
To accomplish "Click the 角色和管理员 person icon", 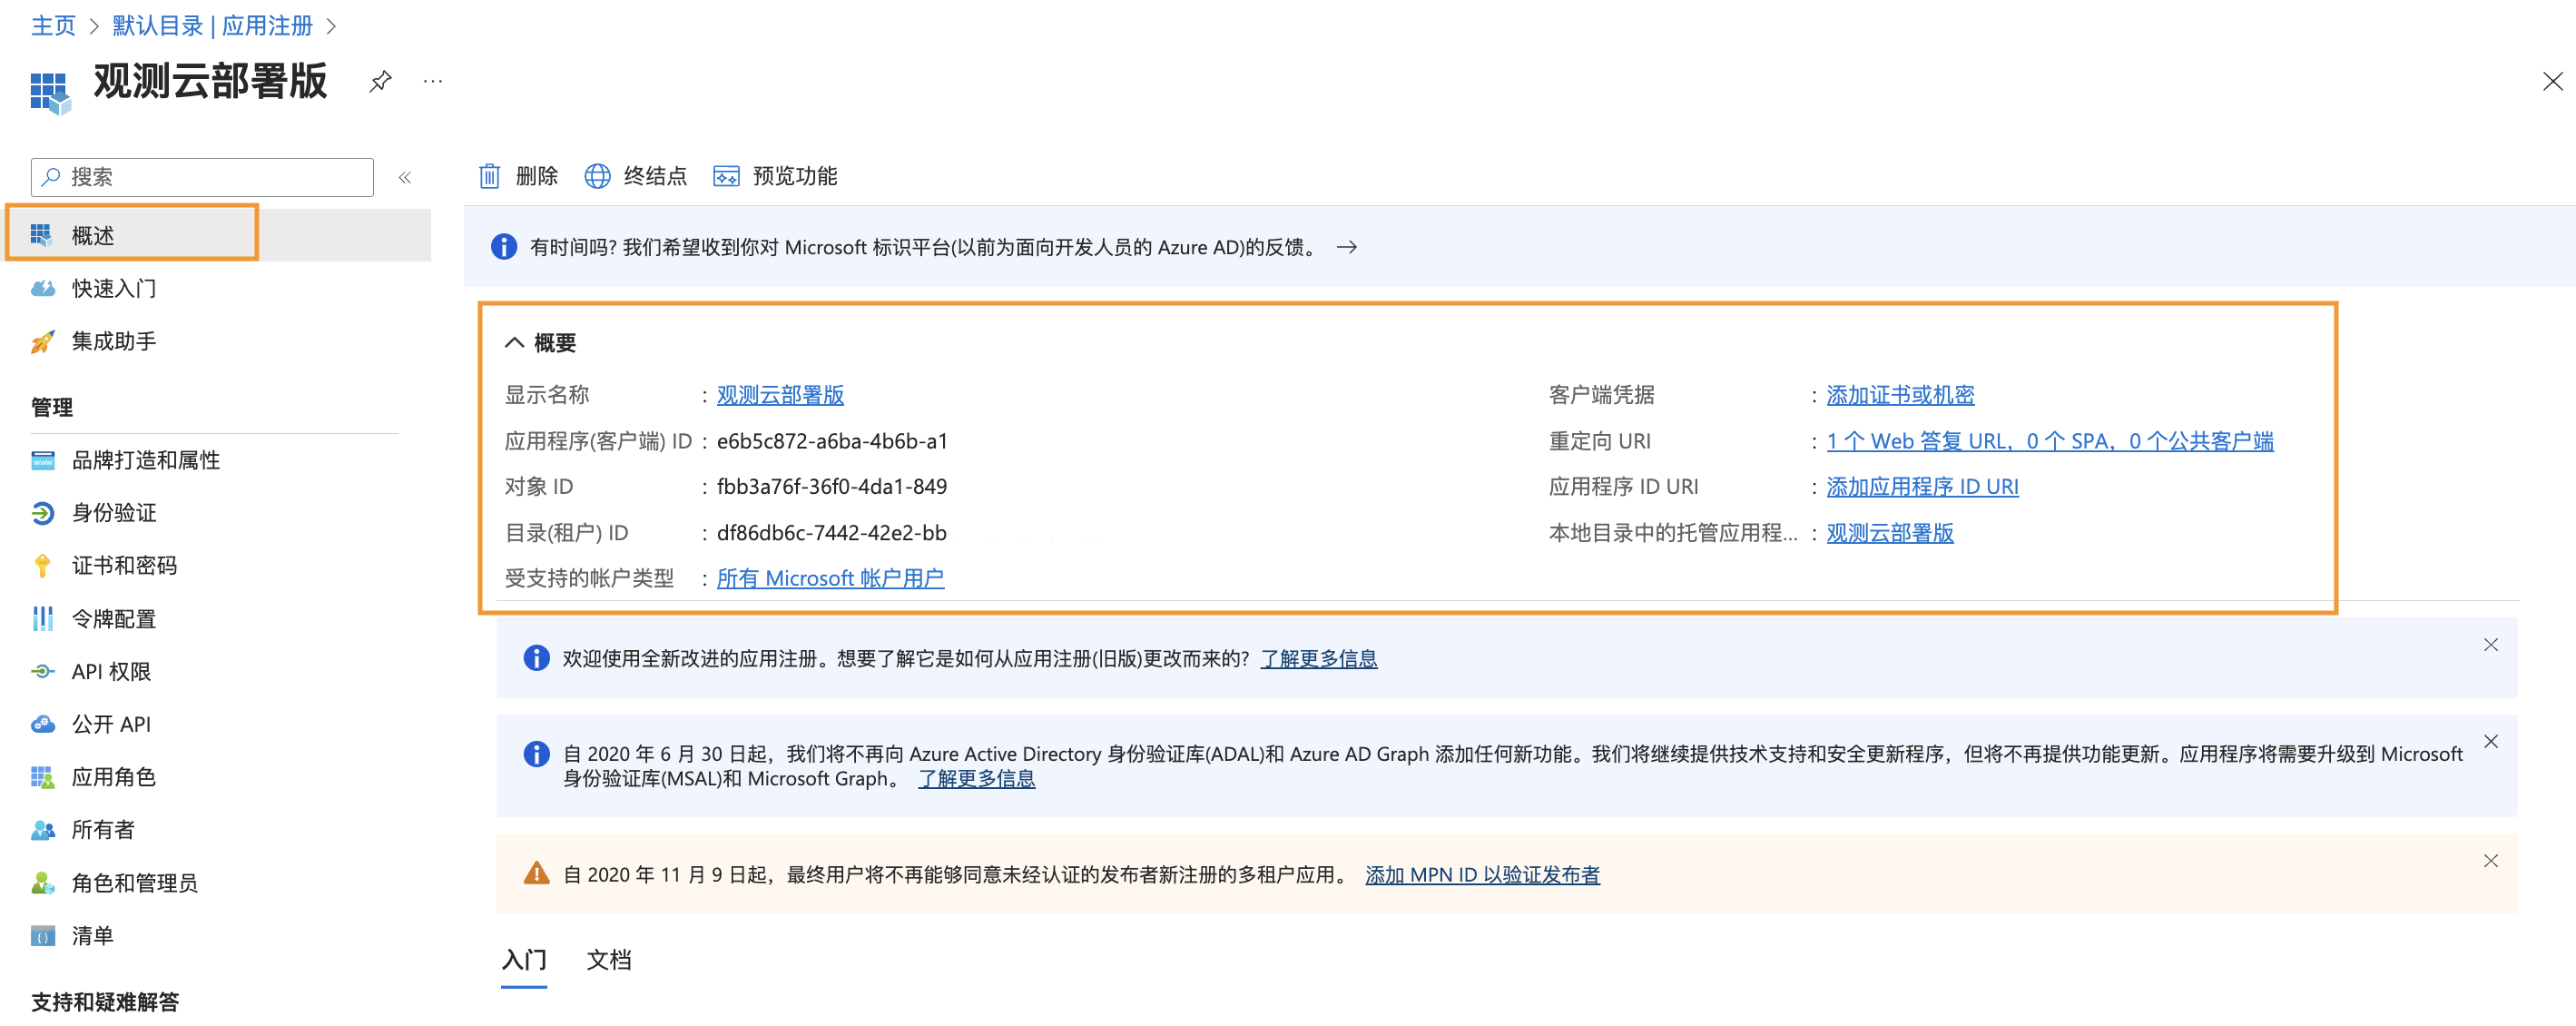I will click(42, 883).
